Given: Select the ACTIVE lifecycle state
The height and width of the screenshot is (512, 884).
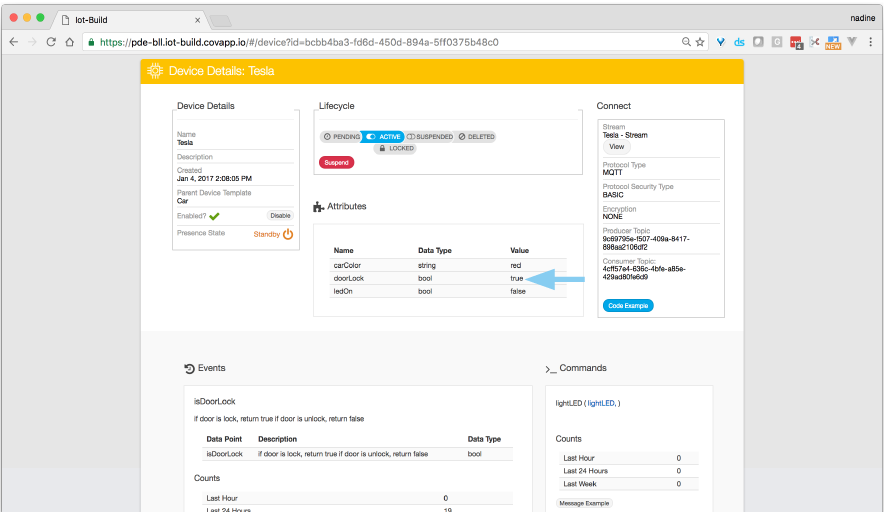Looking at the screenshot, I should click(383, 136).
